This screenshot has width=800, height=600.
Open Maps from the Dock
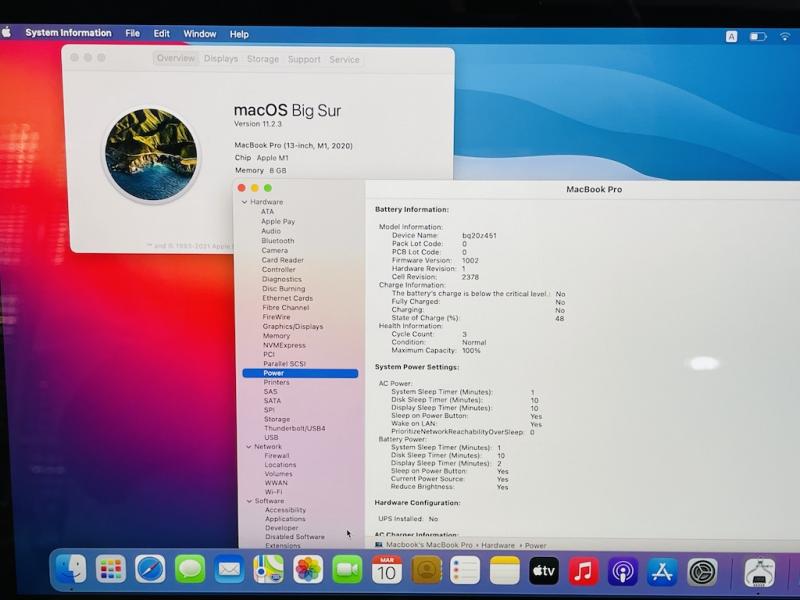(269, 569)
